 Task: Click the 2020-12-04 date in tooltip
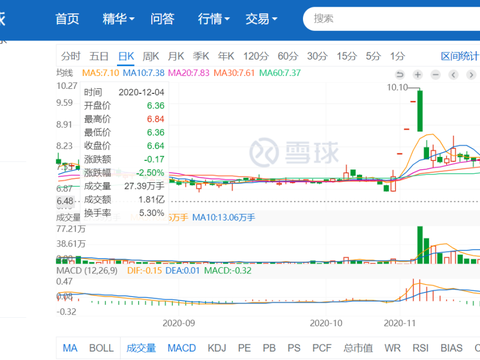coord(142,92)
